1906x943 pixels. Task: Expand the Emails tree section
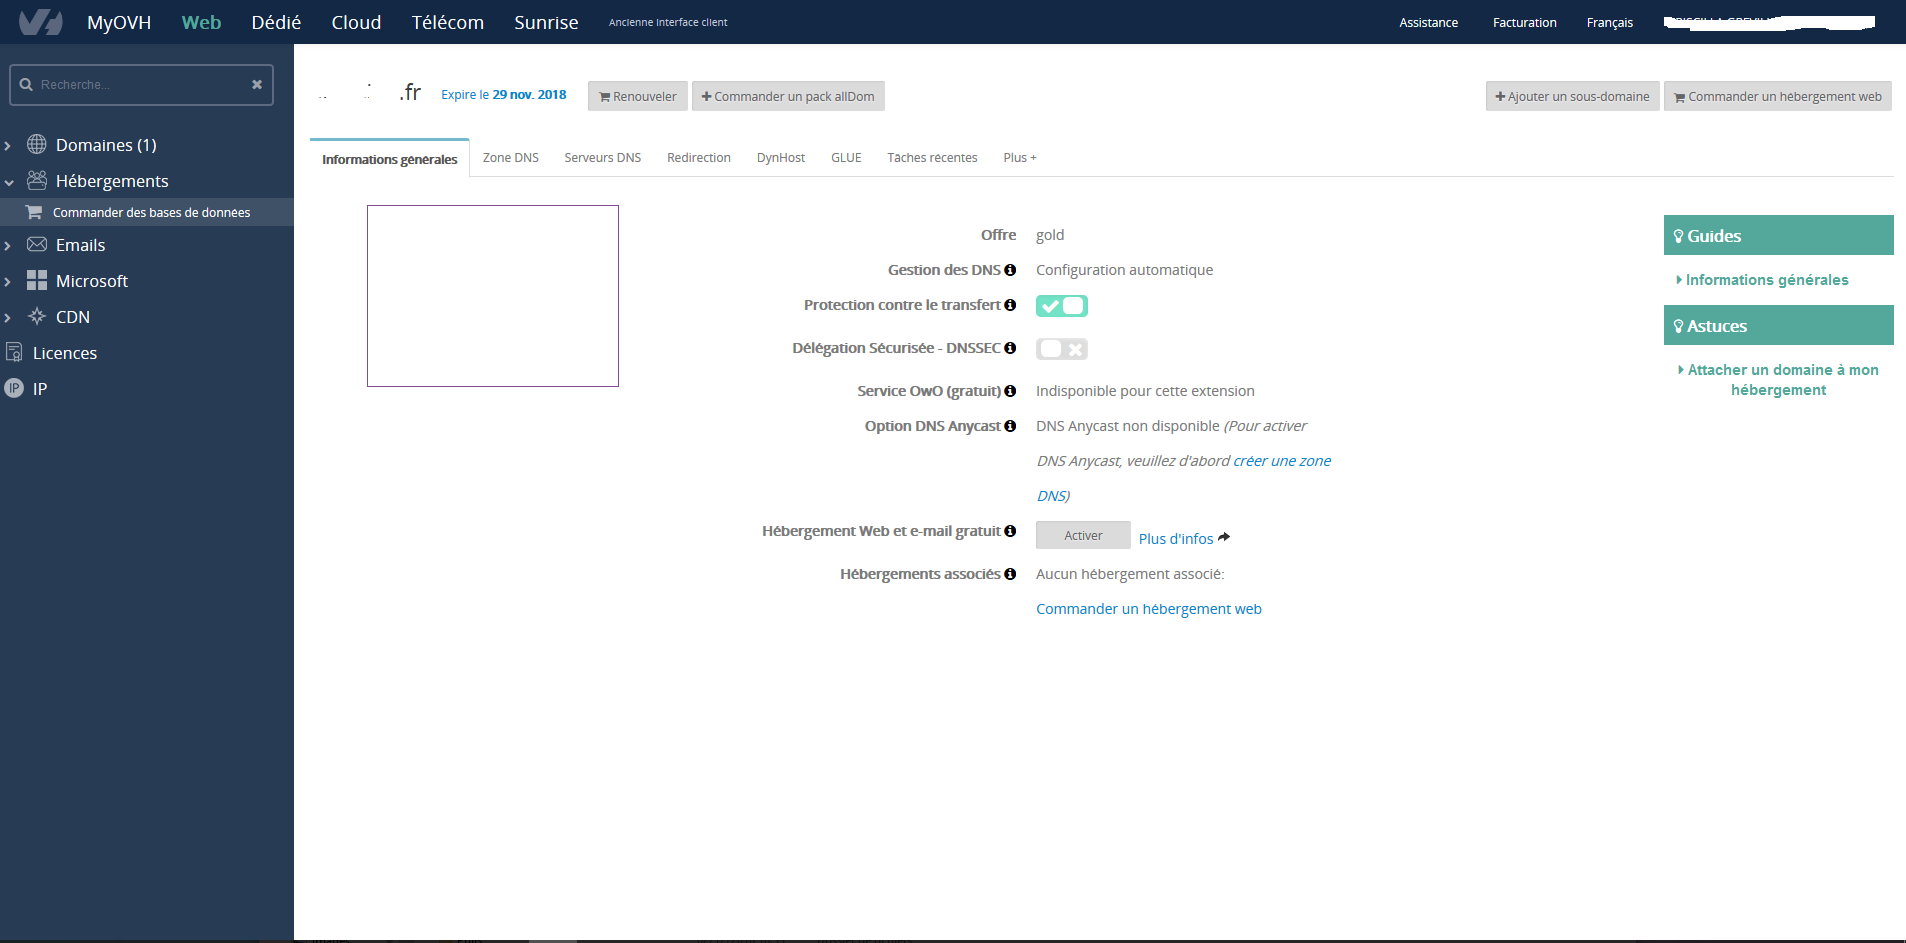pyautogui.click(x=8, y=246)
